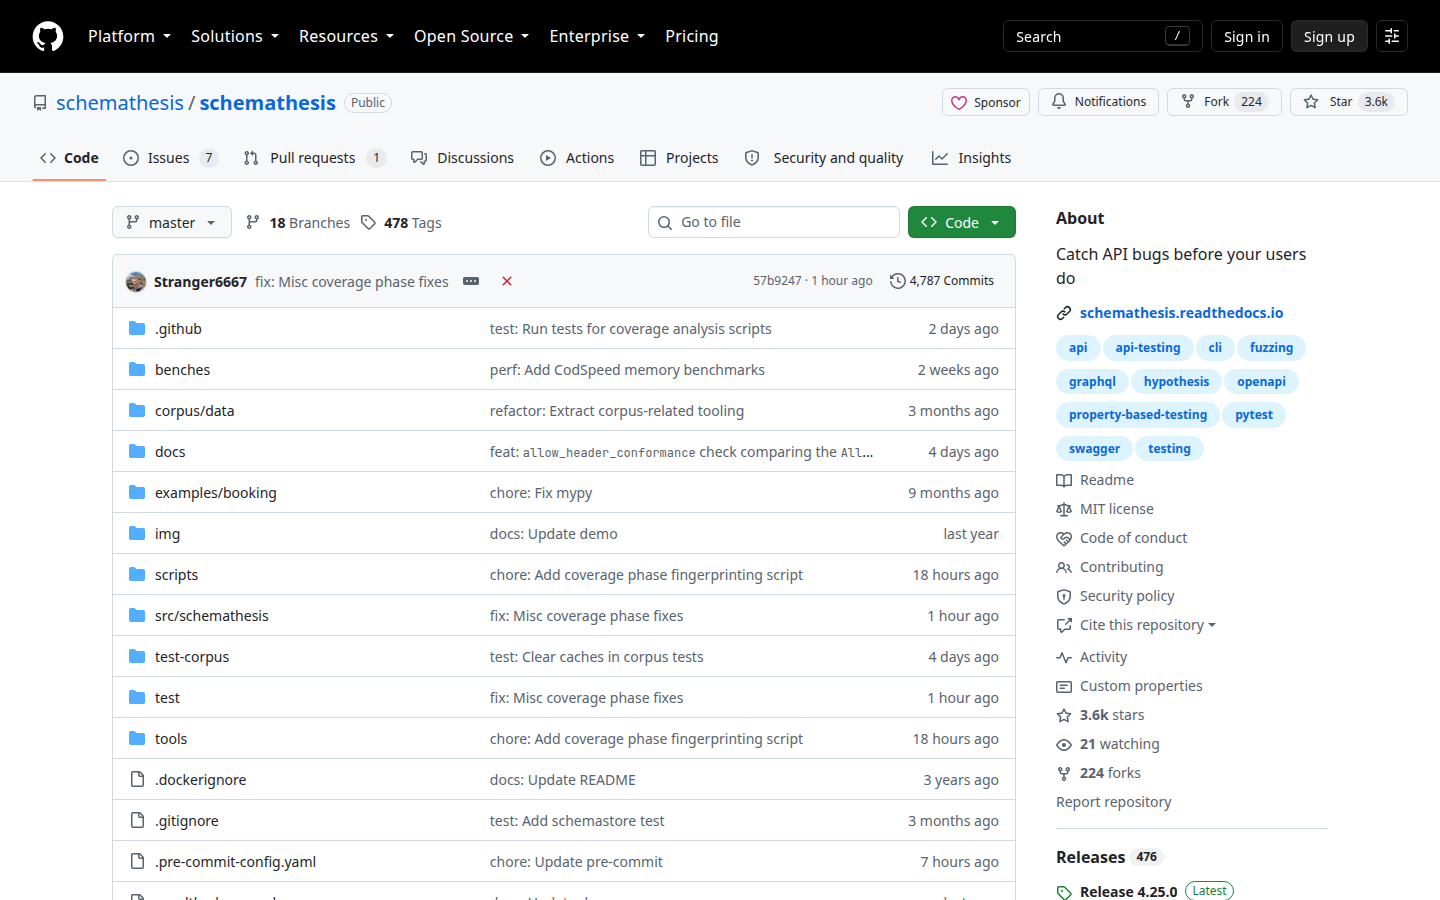Switch to the Discussions tab
The height and width of the screenshot is (900, 1440).
pos(463,158)
